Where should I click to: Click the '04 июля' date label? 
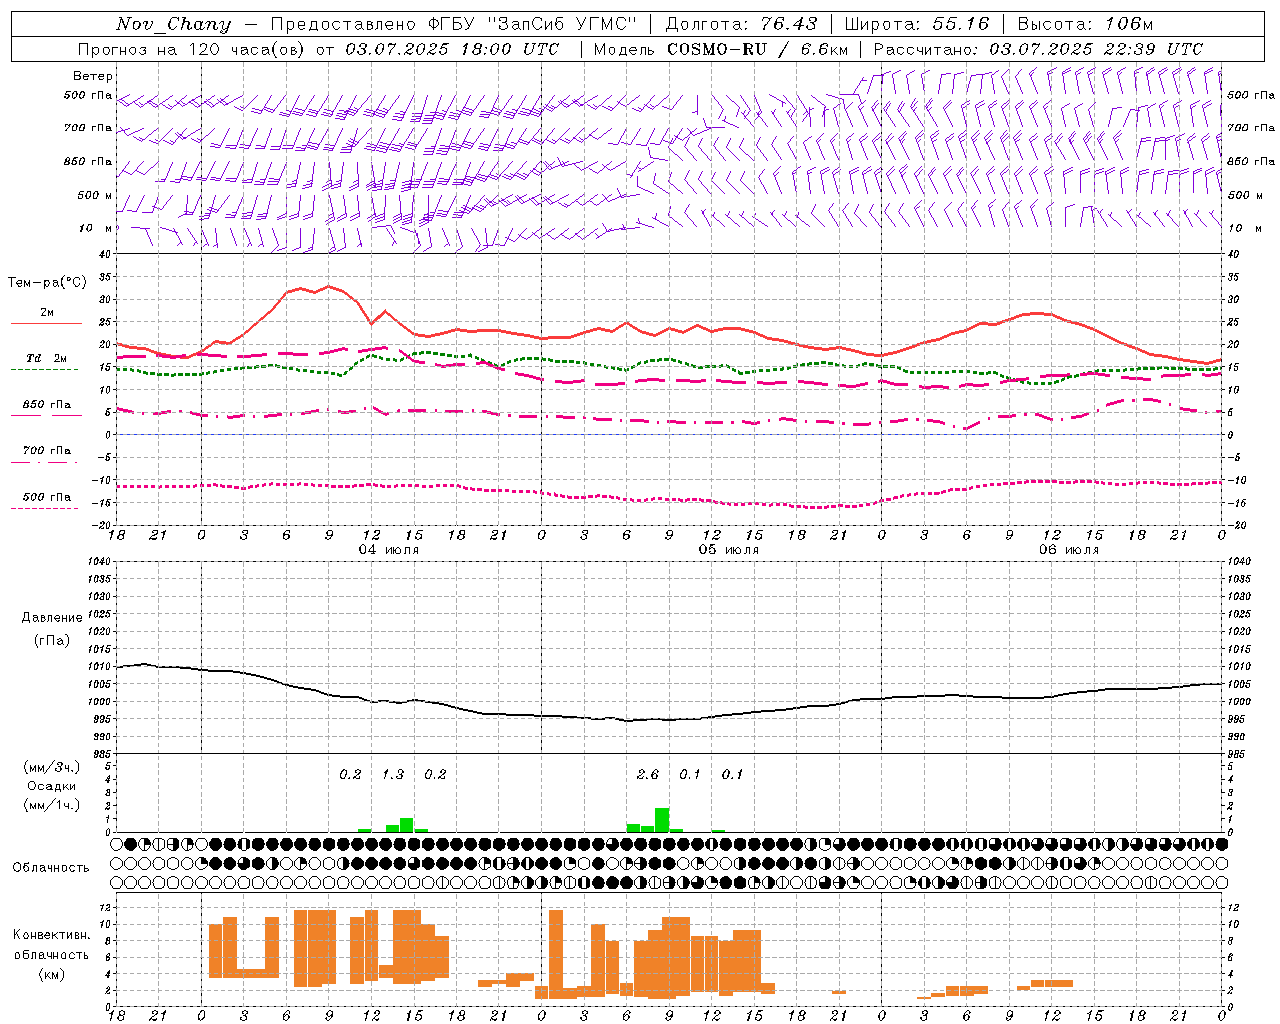[x=389, y=550]
